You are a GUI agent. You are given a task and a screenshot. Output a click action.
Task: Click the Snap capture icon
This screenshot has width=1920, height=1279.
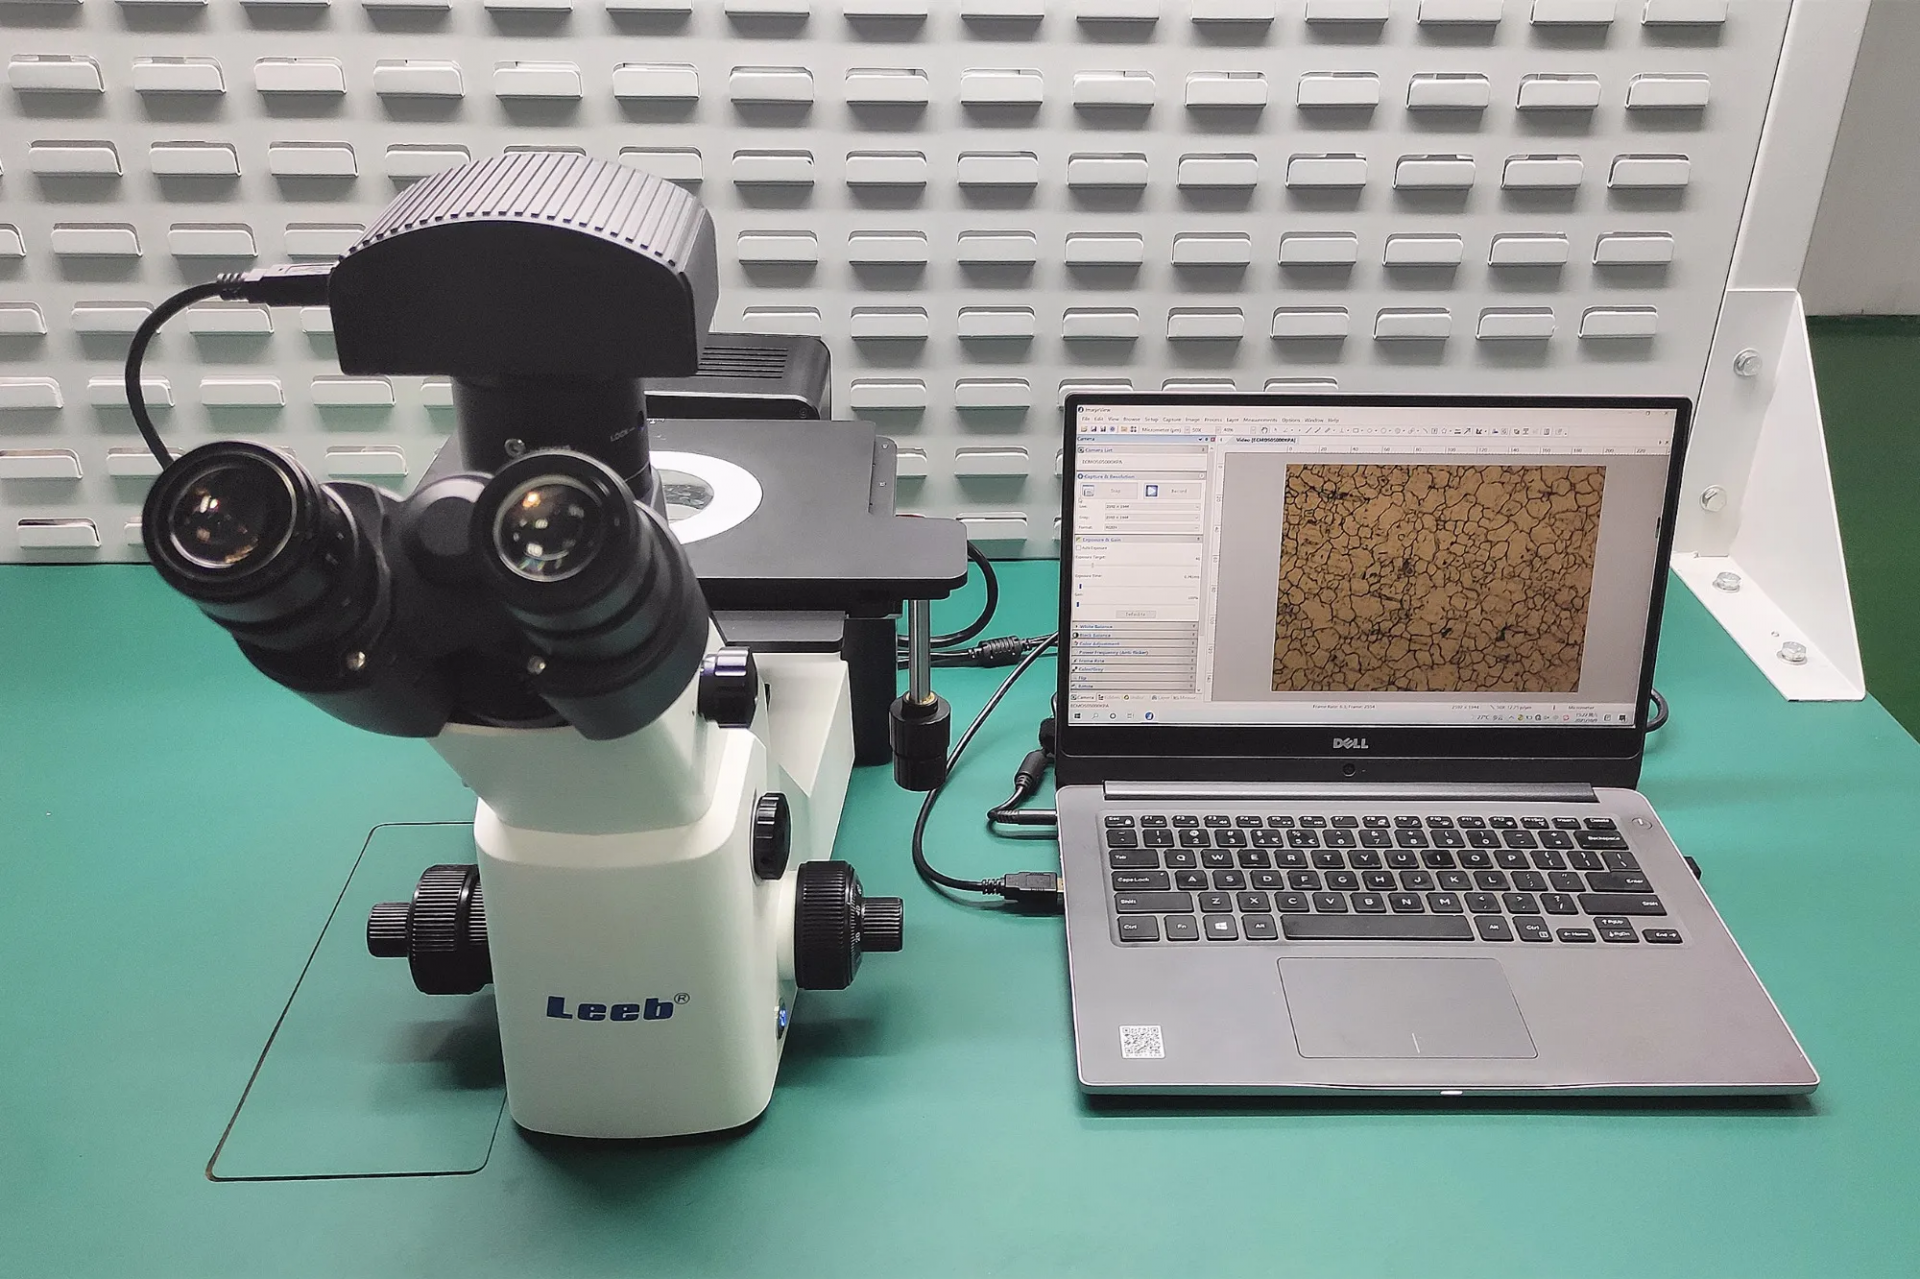1088,491
